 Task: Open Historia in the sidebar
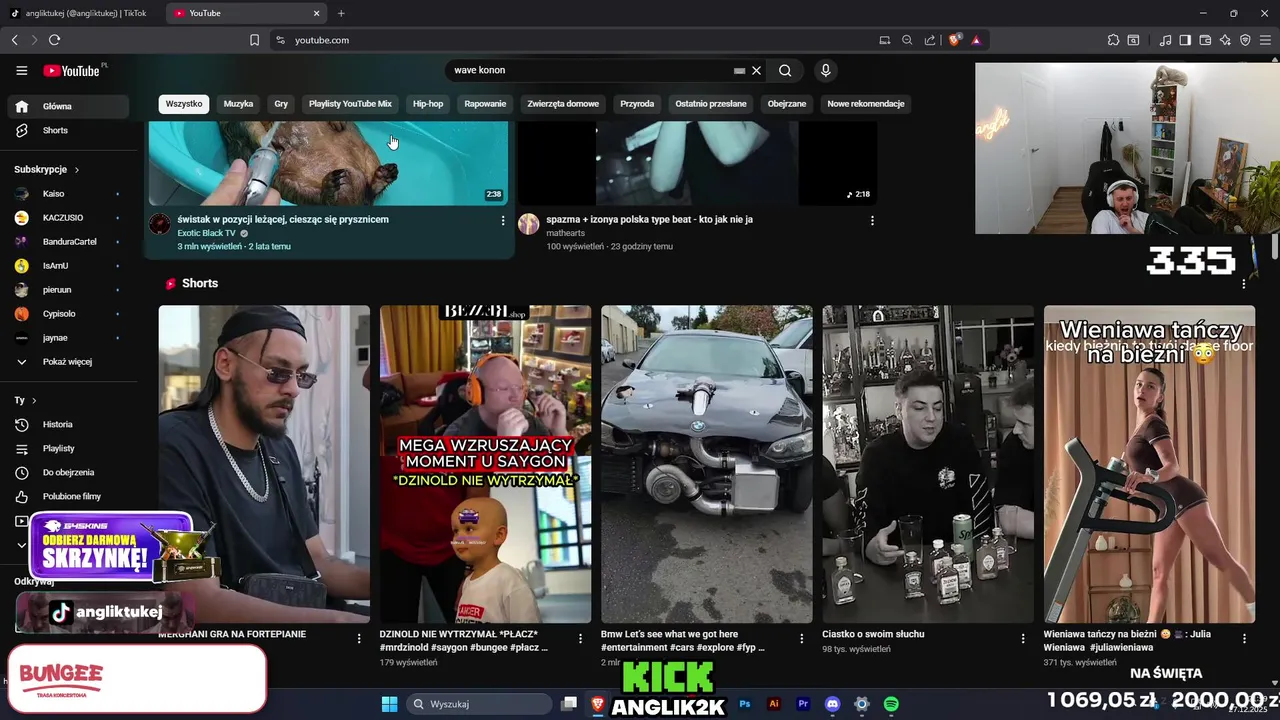click(x=68, y=424)
